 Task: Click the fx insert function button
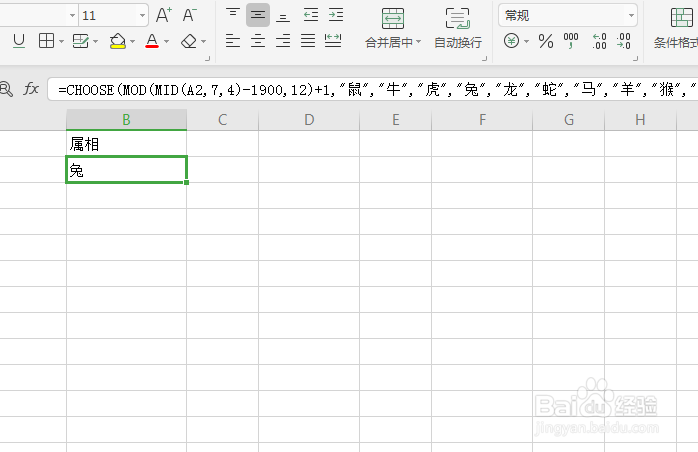click(31, 89)
